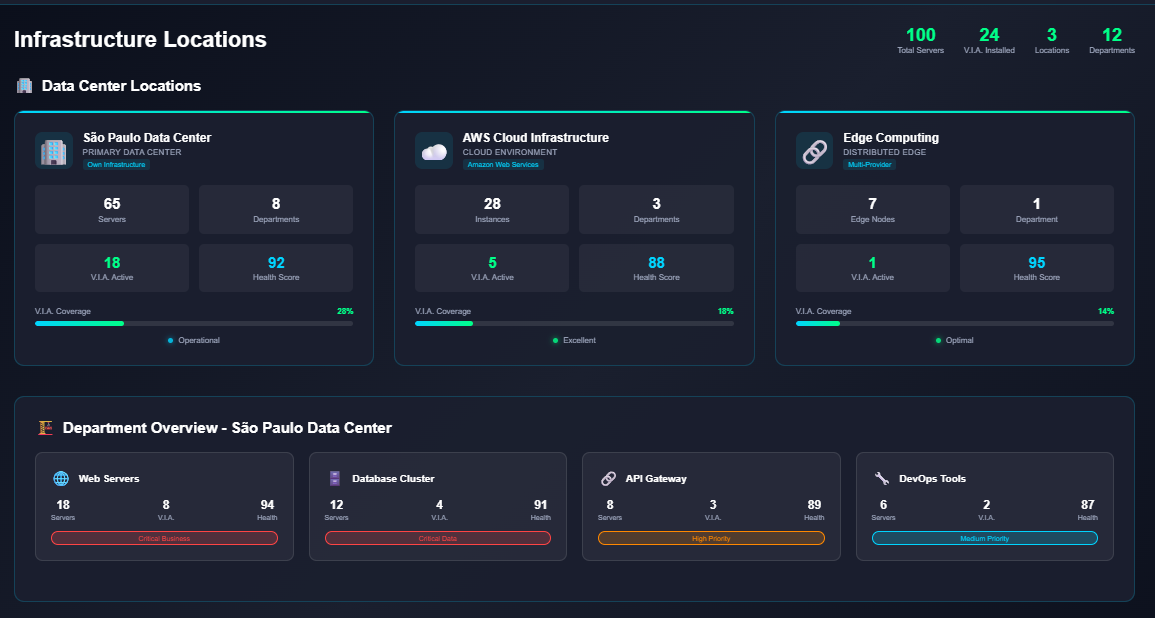Click the AWS V.I.A. Coverage progress bar
Screen dimensions: 1155x618
click(574, 323)
